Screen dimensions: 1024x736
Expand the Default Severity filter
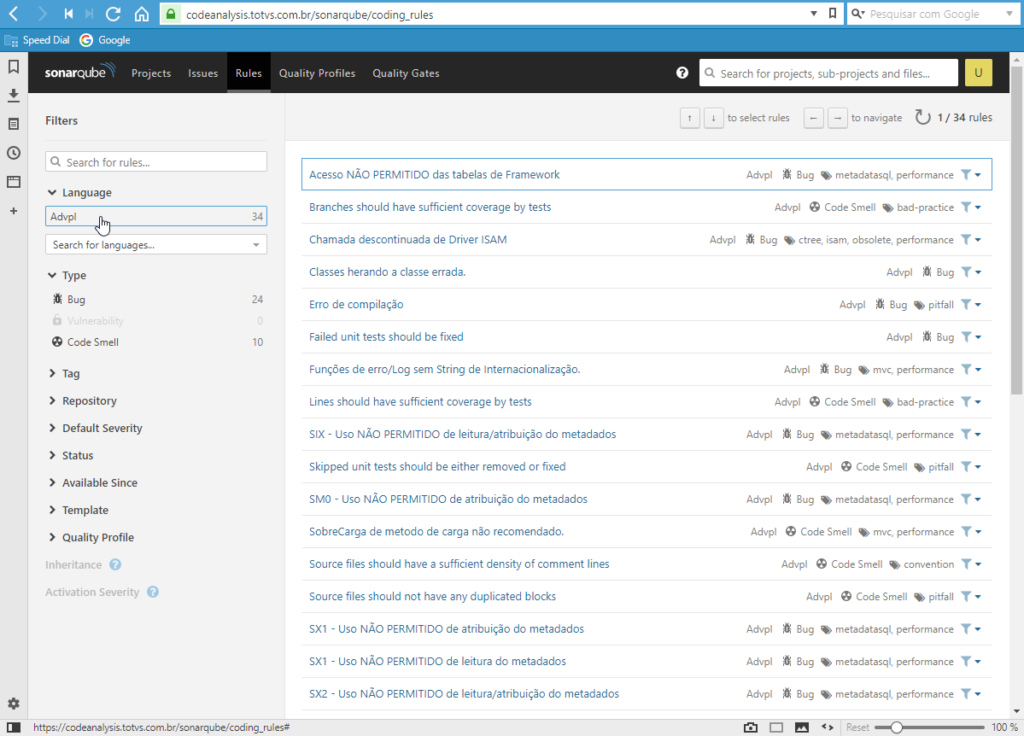(x=95, y=428)
